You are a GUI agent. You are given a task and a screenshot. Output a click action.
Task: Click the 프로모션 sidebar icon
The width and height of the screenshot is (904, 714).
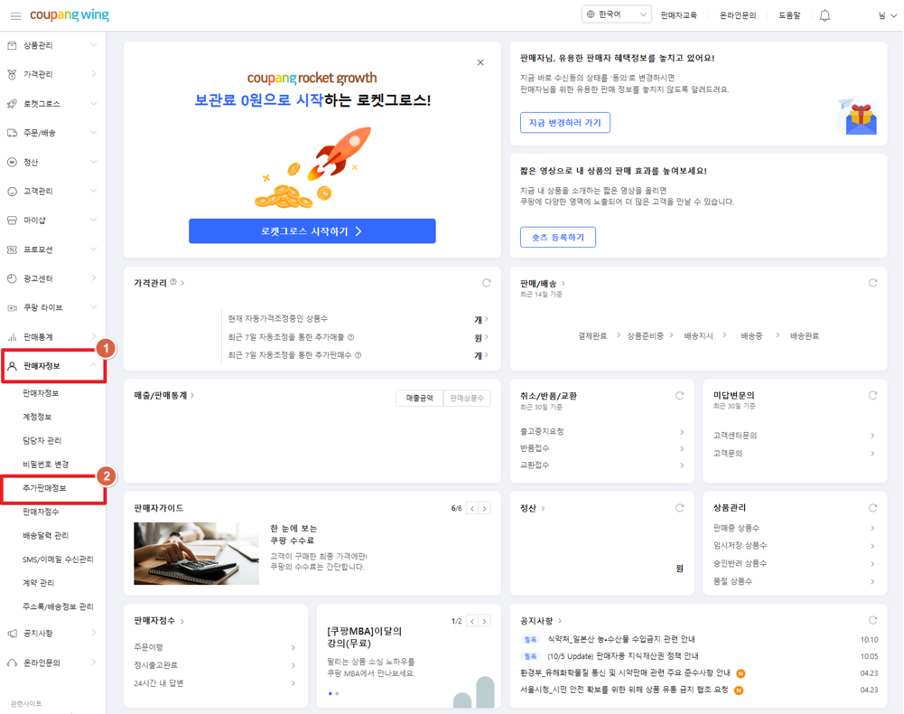click(12, 250)
